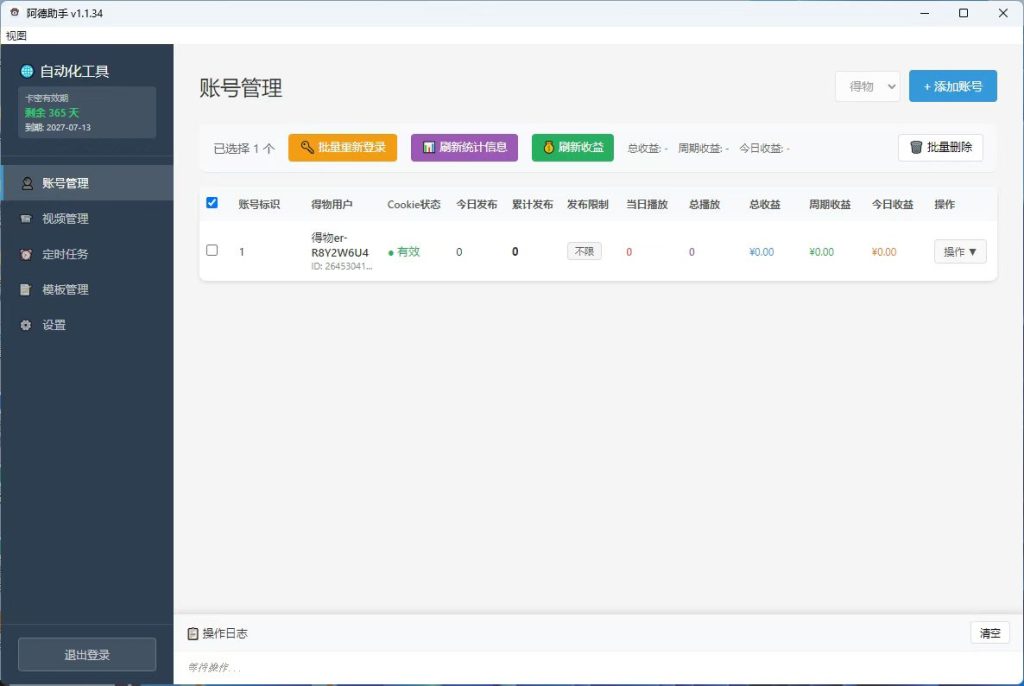Click the clipboard icon beside 操作日志
The image size is (1024, 686).
193,633
